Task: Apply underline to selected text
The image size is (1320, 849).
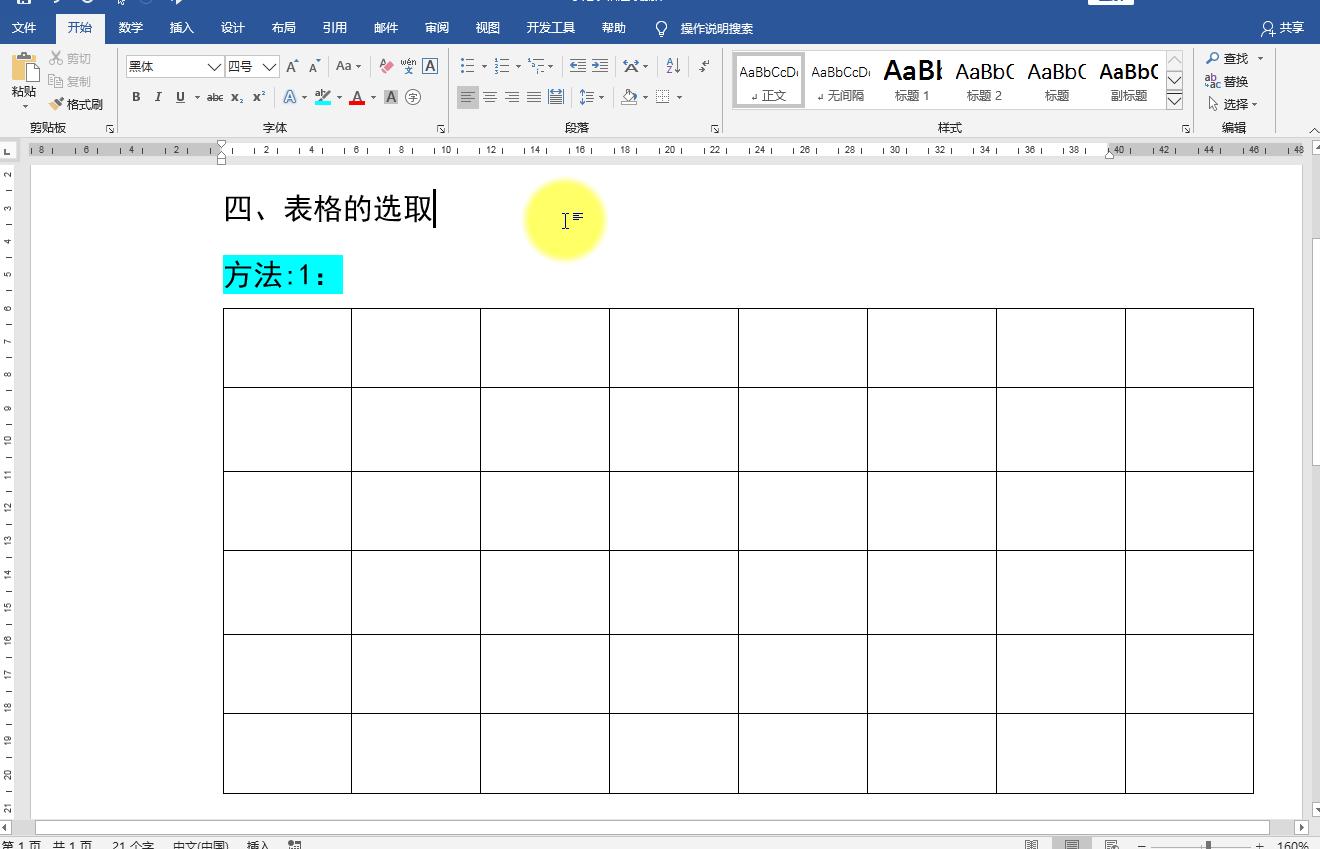Action: tap(180, 97)
